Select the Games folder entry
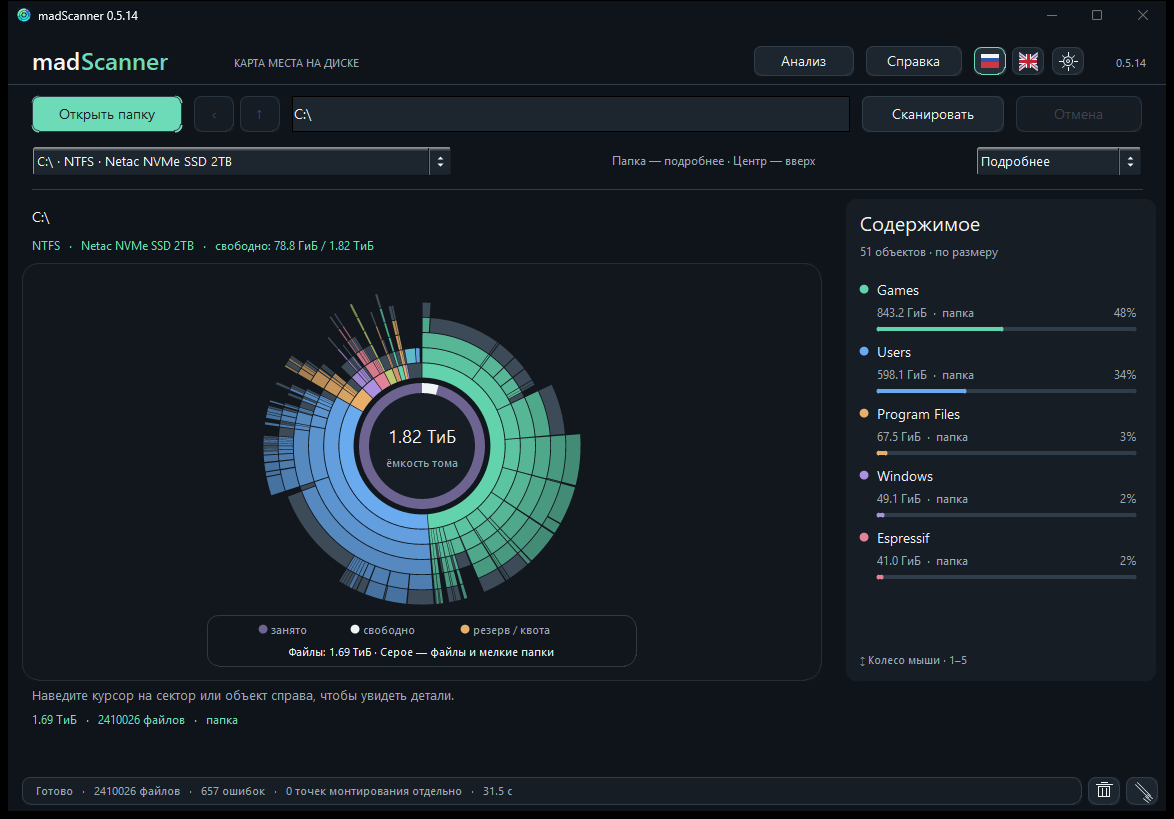The image size is (1174, 819). (998, 308)
